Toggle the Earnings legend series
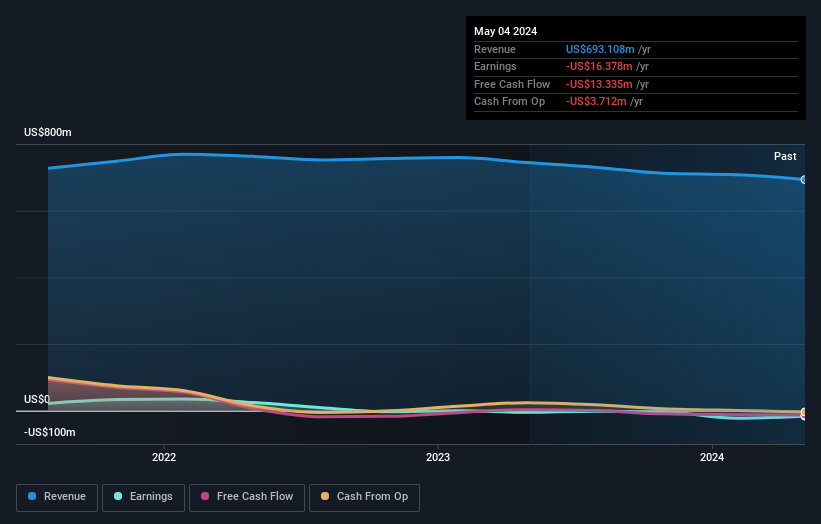 [x=143, y=497]
